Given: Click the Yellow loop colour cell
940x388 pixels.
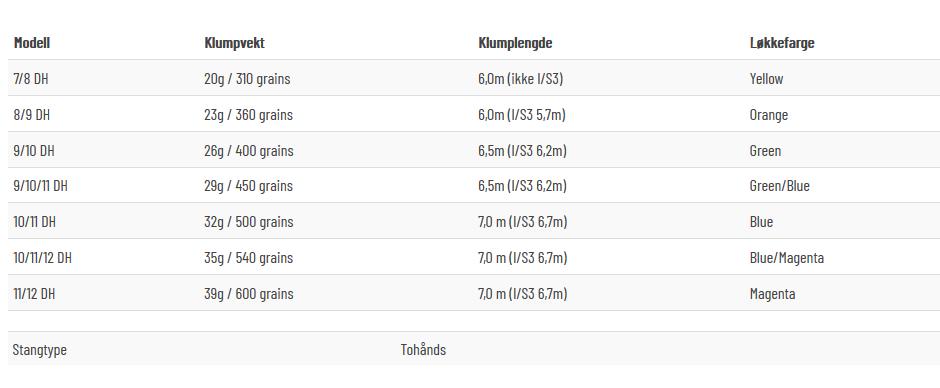Looking at the screenshot, I should tap(766, 79).
